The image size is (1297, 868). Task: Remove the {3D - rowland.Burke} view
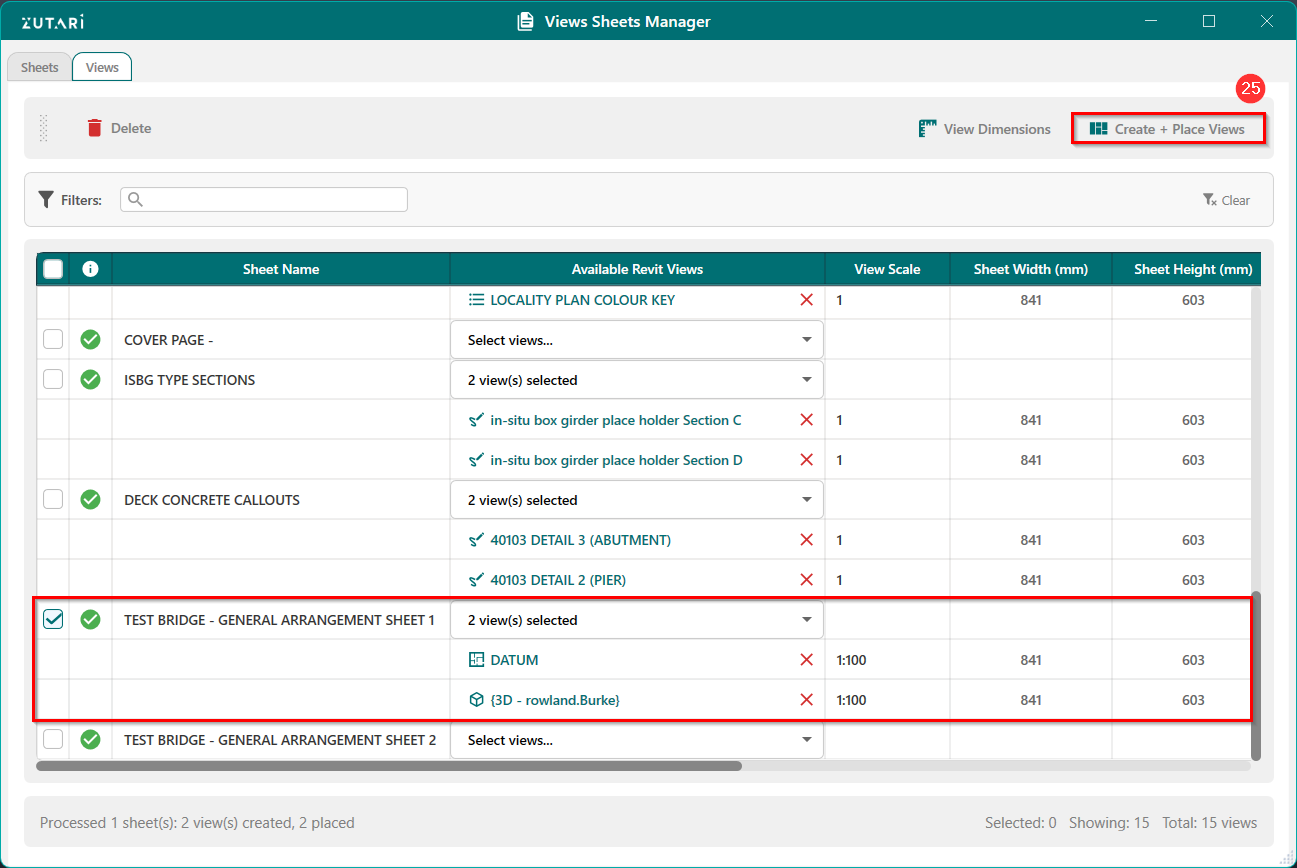(806, 700)
